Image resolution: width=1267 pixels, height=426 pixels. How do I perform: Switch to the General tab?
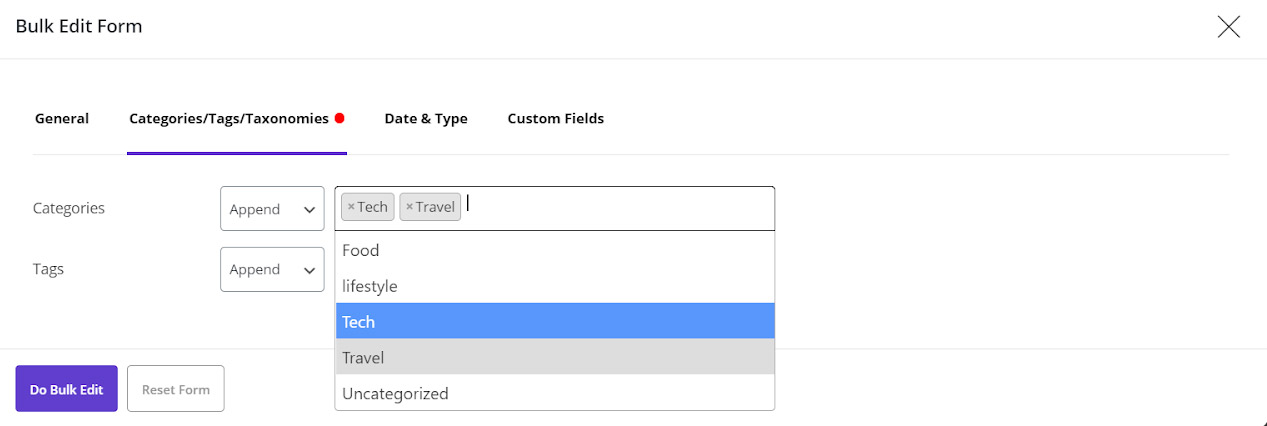(62, 118)
